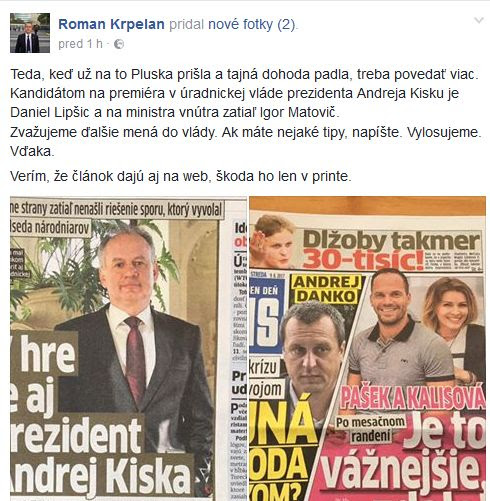This screenshot has width=490, height=501.
Task: Open the Roman Krpelan name link
Action: tap(111, 24)
